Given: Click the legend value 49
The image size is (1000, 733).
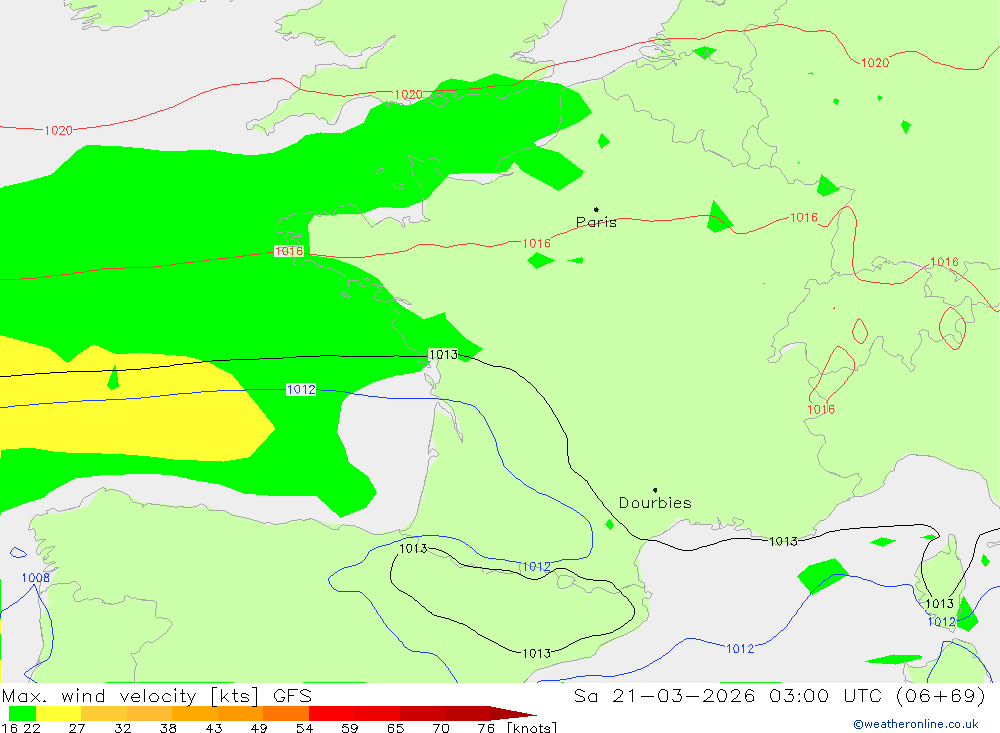Looking at the screenshot, I should pos(259,728).
